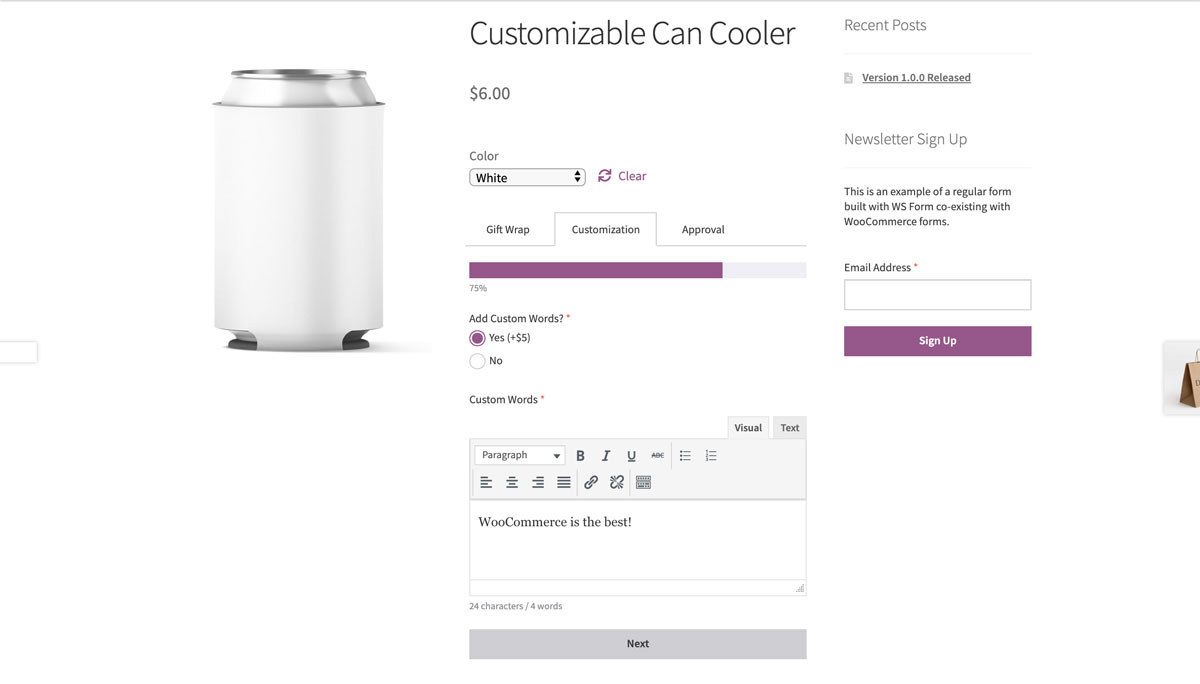Screen dimensions: 1200x684
Task: Underline text in the Custom Words editor
Action: point(631,455)
